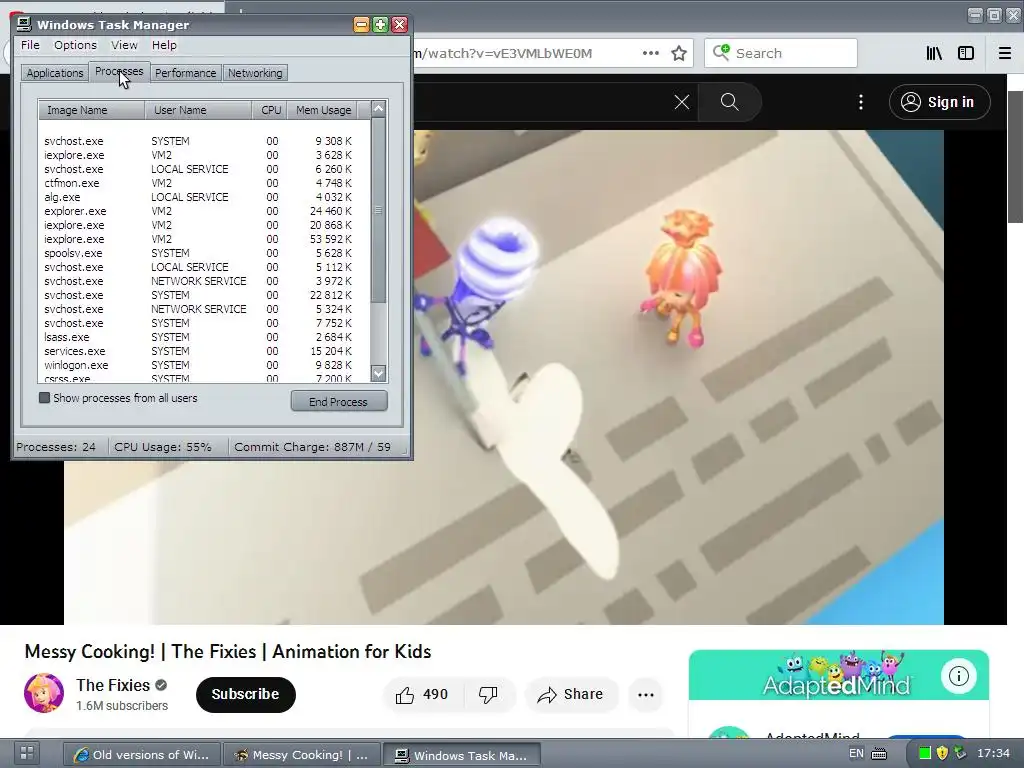Screen dimensions: 1024x768
Task: Toggle the browser sidebar icon
Action: pyautogui.click(x=966, y=53)
